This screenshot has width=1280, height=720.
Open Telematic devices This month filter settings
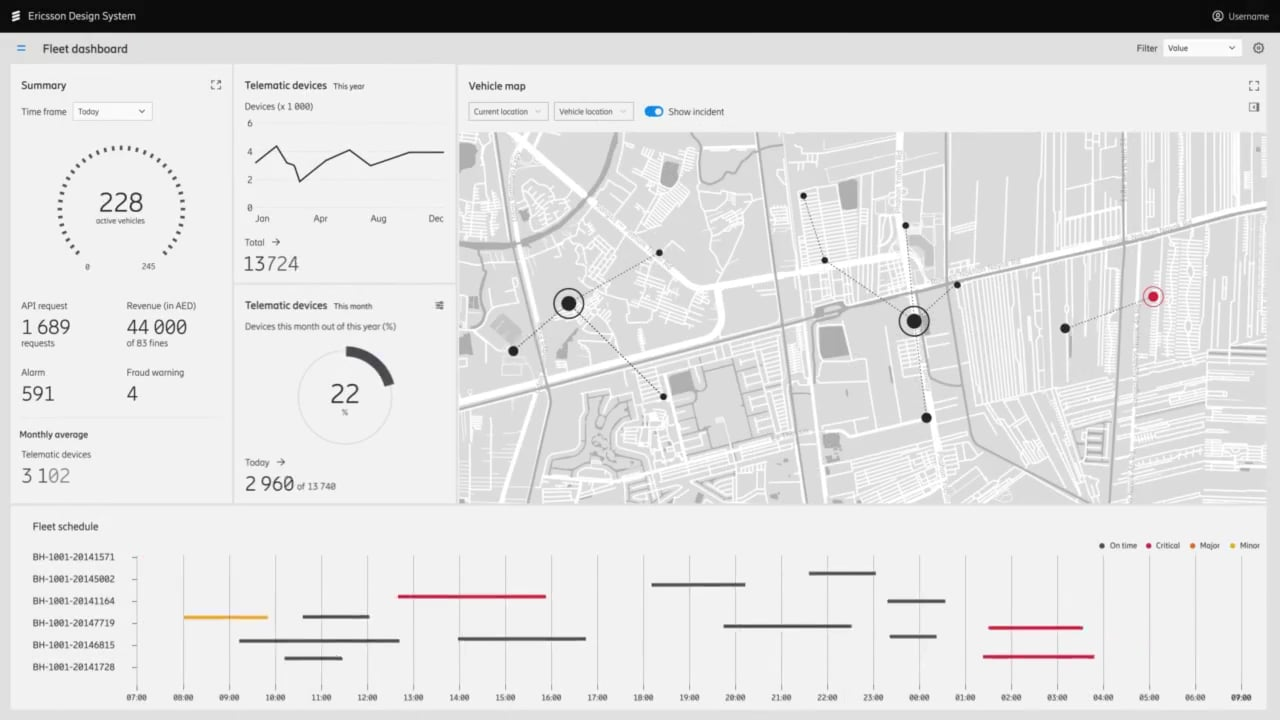pos(439,305)
